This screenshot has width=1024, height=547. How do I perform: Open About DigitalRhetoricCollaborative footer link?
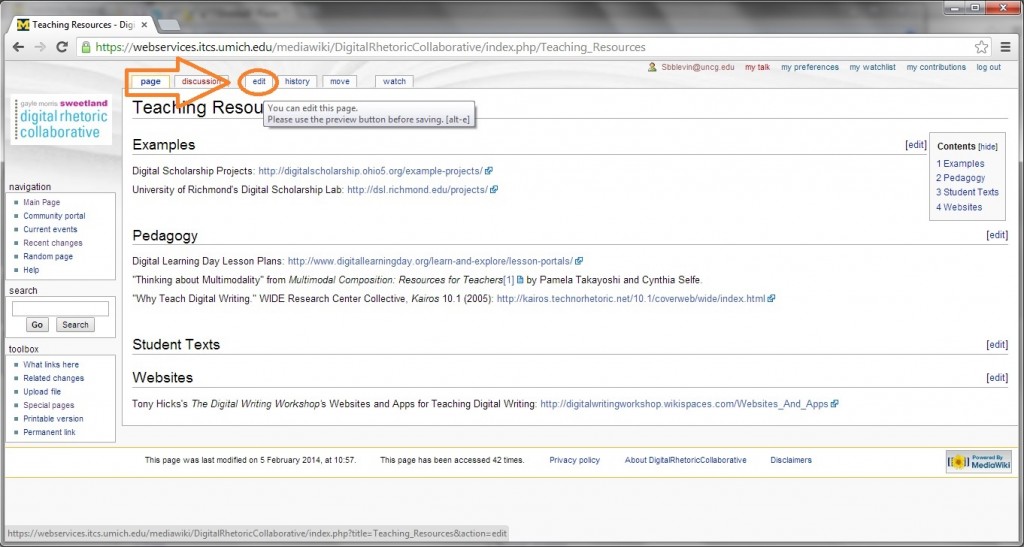click(x=686, y=460)
